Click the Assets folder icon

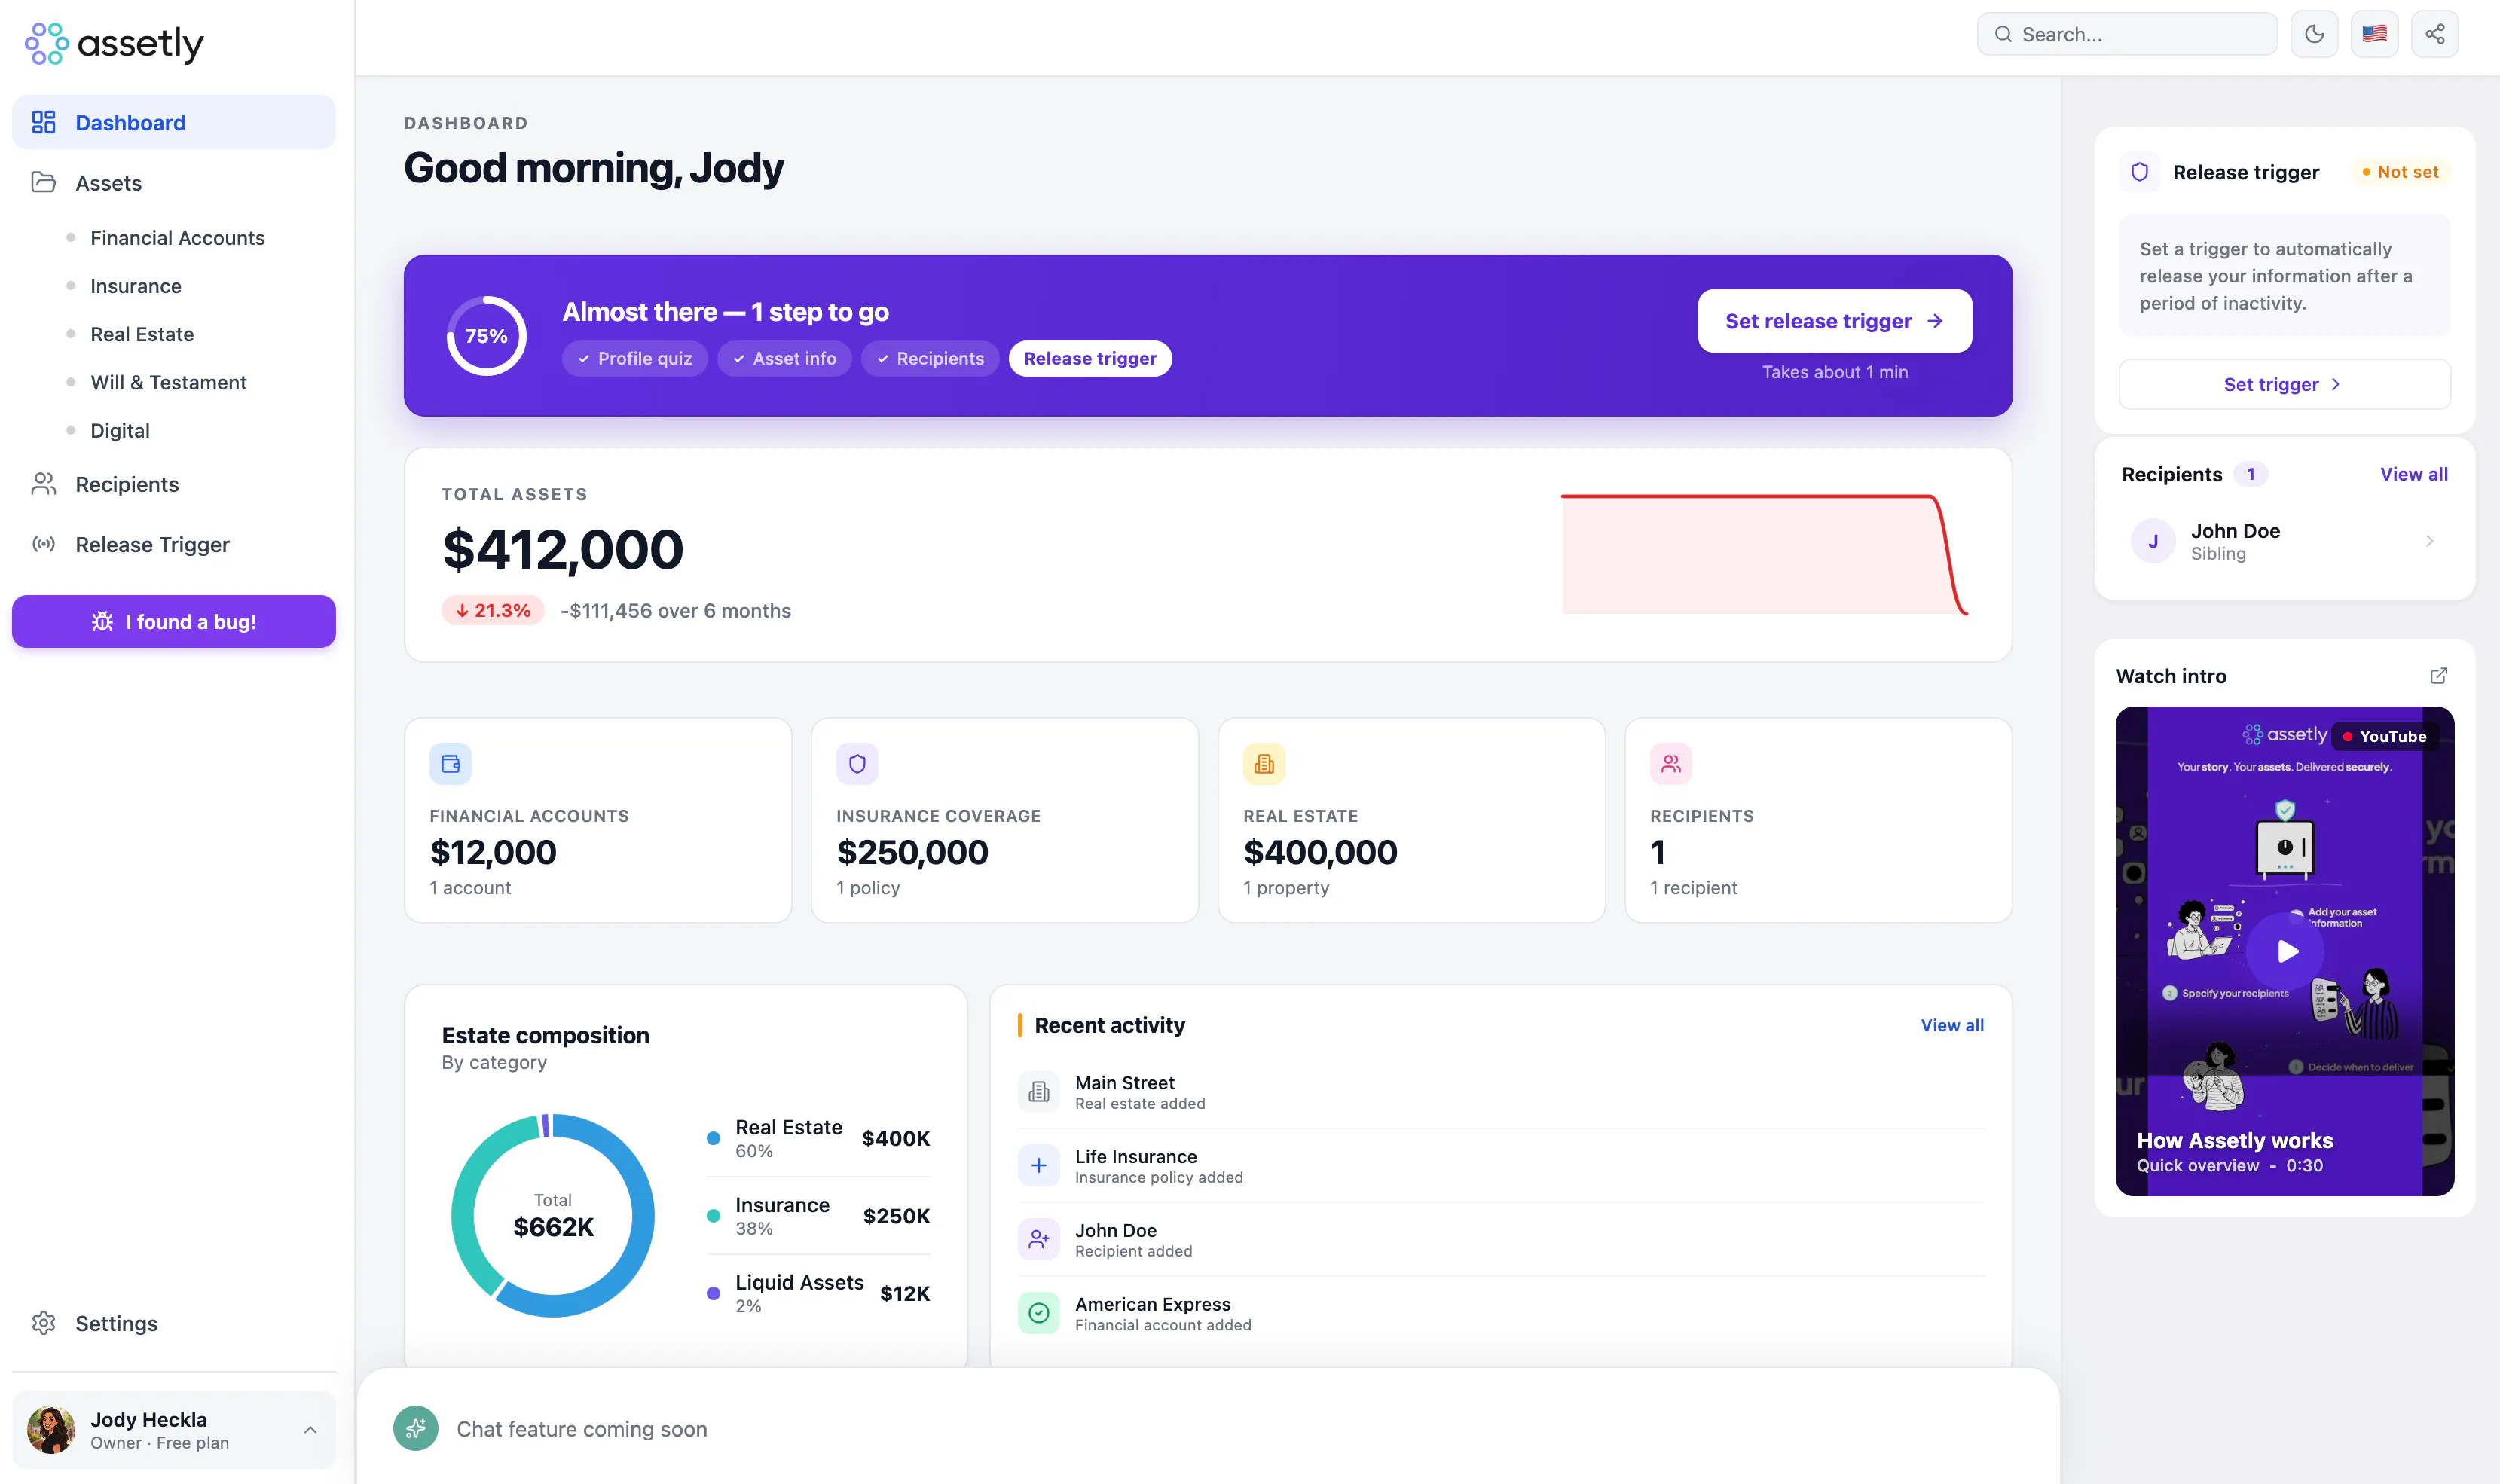coord(43,182)
